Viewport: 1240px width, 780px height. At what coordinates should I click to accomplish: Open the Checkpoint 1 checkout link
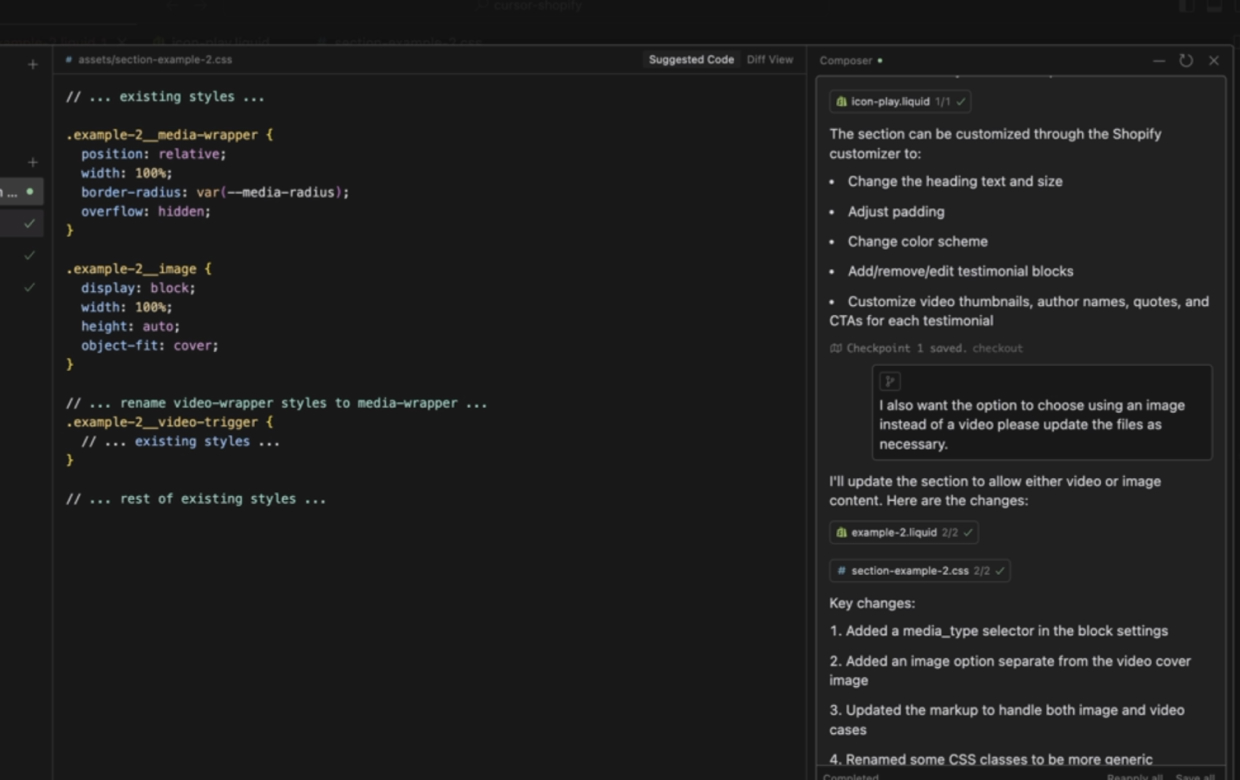click(x=999, y=348)
